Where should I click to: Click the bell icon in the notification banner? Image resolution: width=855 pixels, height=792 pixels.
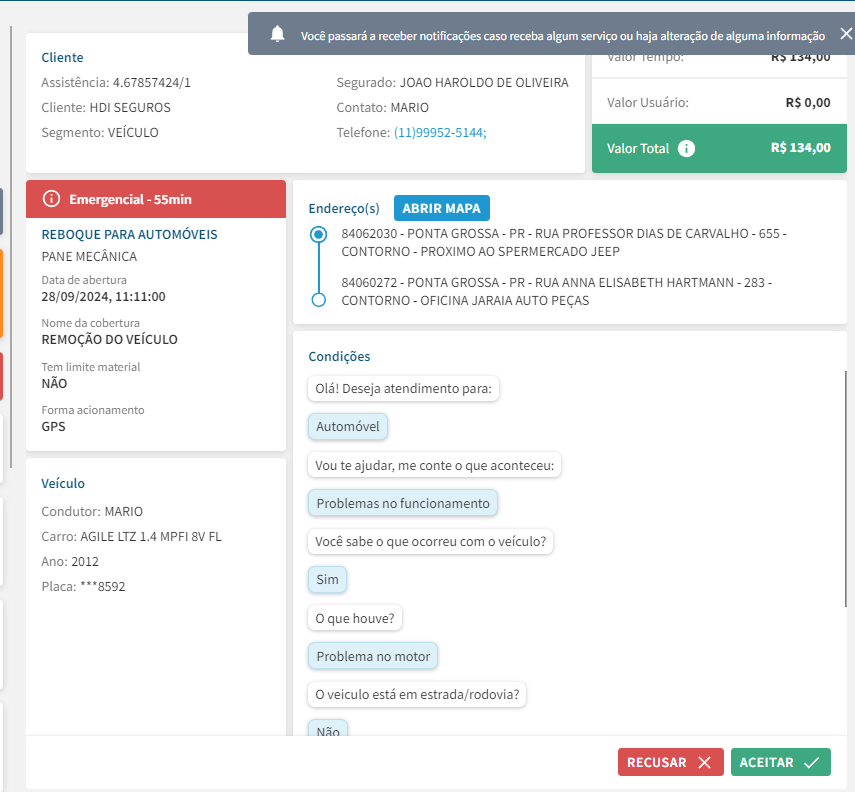(278, 34)
